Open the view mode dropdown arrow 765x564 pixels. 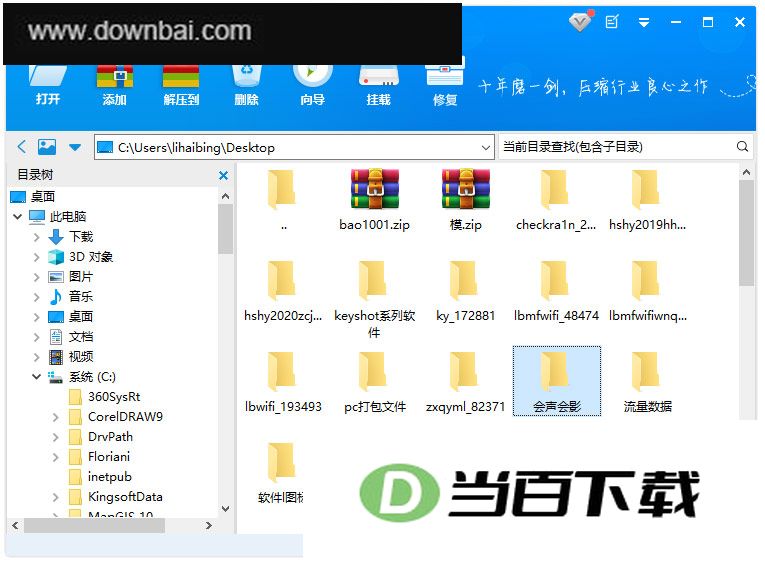coord(75,147)
